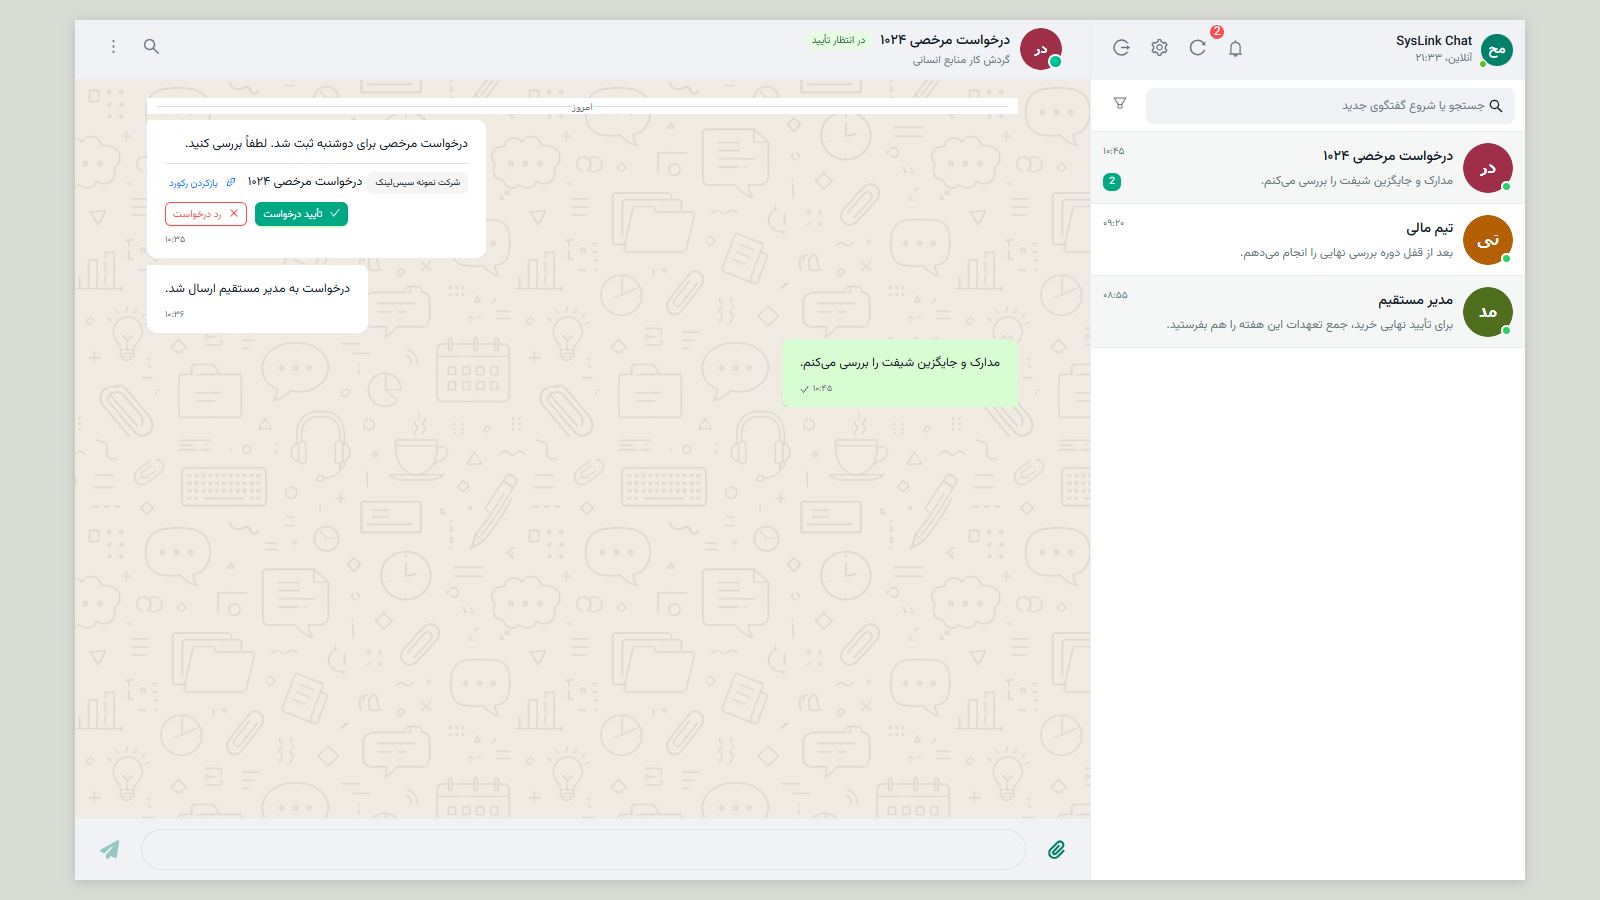The height and width of the screenshot is (900, 1600).
Task: Click the red رد درخواست reject button
Action: click(206, 214)
